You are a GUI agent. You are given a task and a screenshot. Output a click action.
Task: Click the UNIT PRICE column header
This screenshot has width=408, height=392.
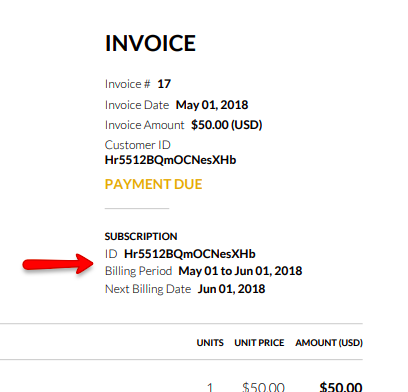coord(259,343)
